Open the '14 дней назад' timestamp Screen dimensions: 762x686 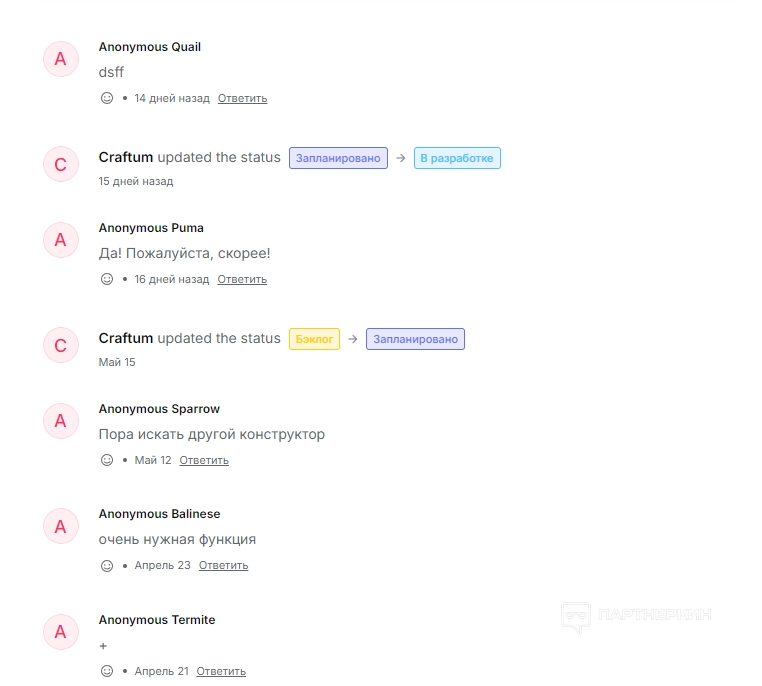[172, 98]
